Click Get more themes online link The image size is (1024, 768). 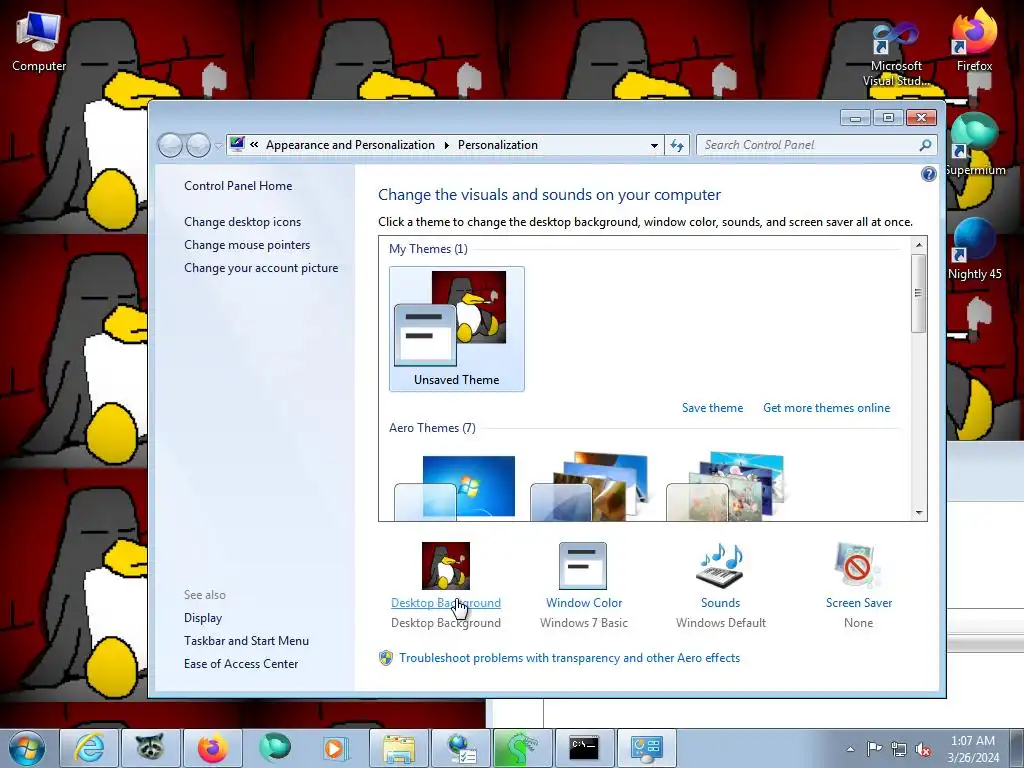coord(826,408)
